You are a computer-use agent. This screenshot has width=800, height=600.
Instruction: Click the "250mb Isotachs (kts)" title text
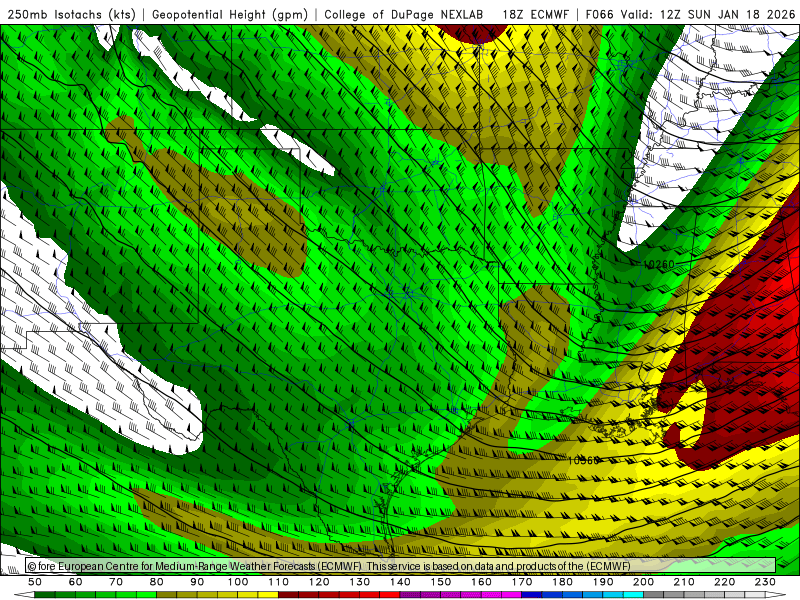click(x=71, y=14)
